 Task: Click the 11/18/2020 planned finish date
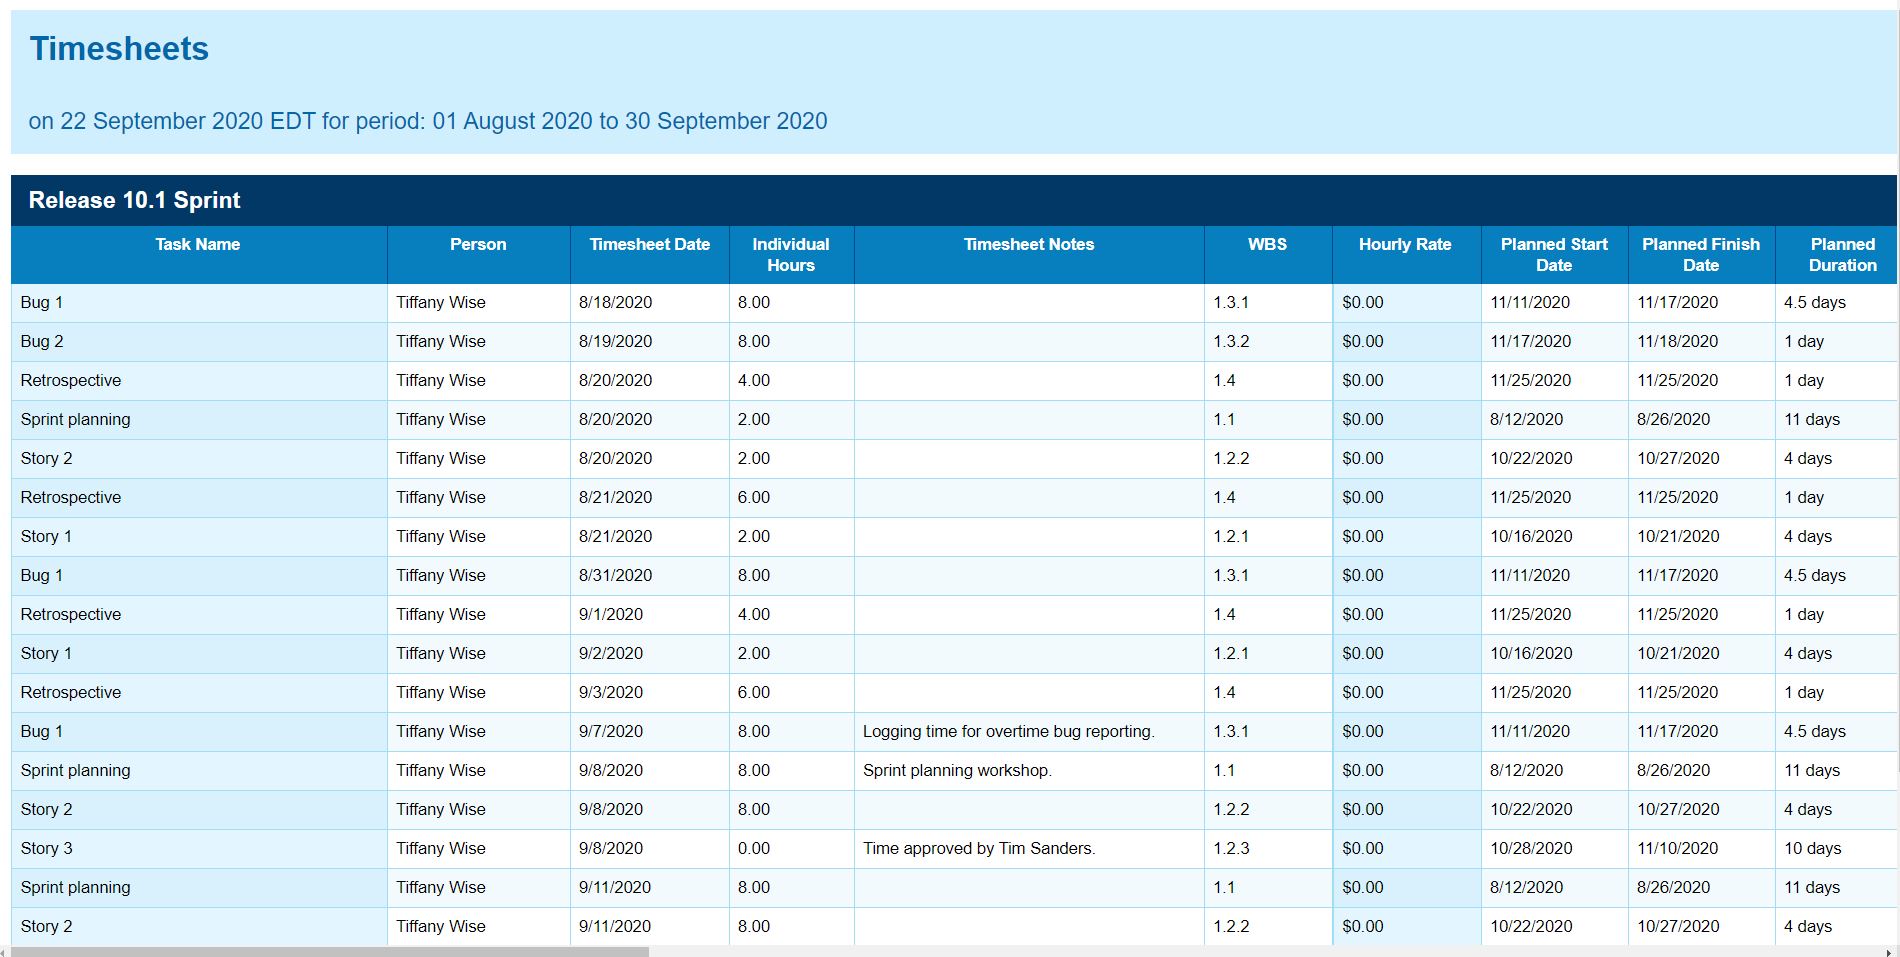pyautogui.click(x=1701, y=341)
